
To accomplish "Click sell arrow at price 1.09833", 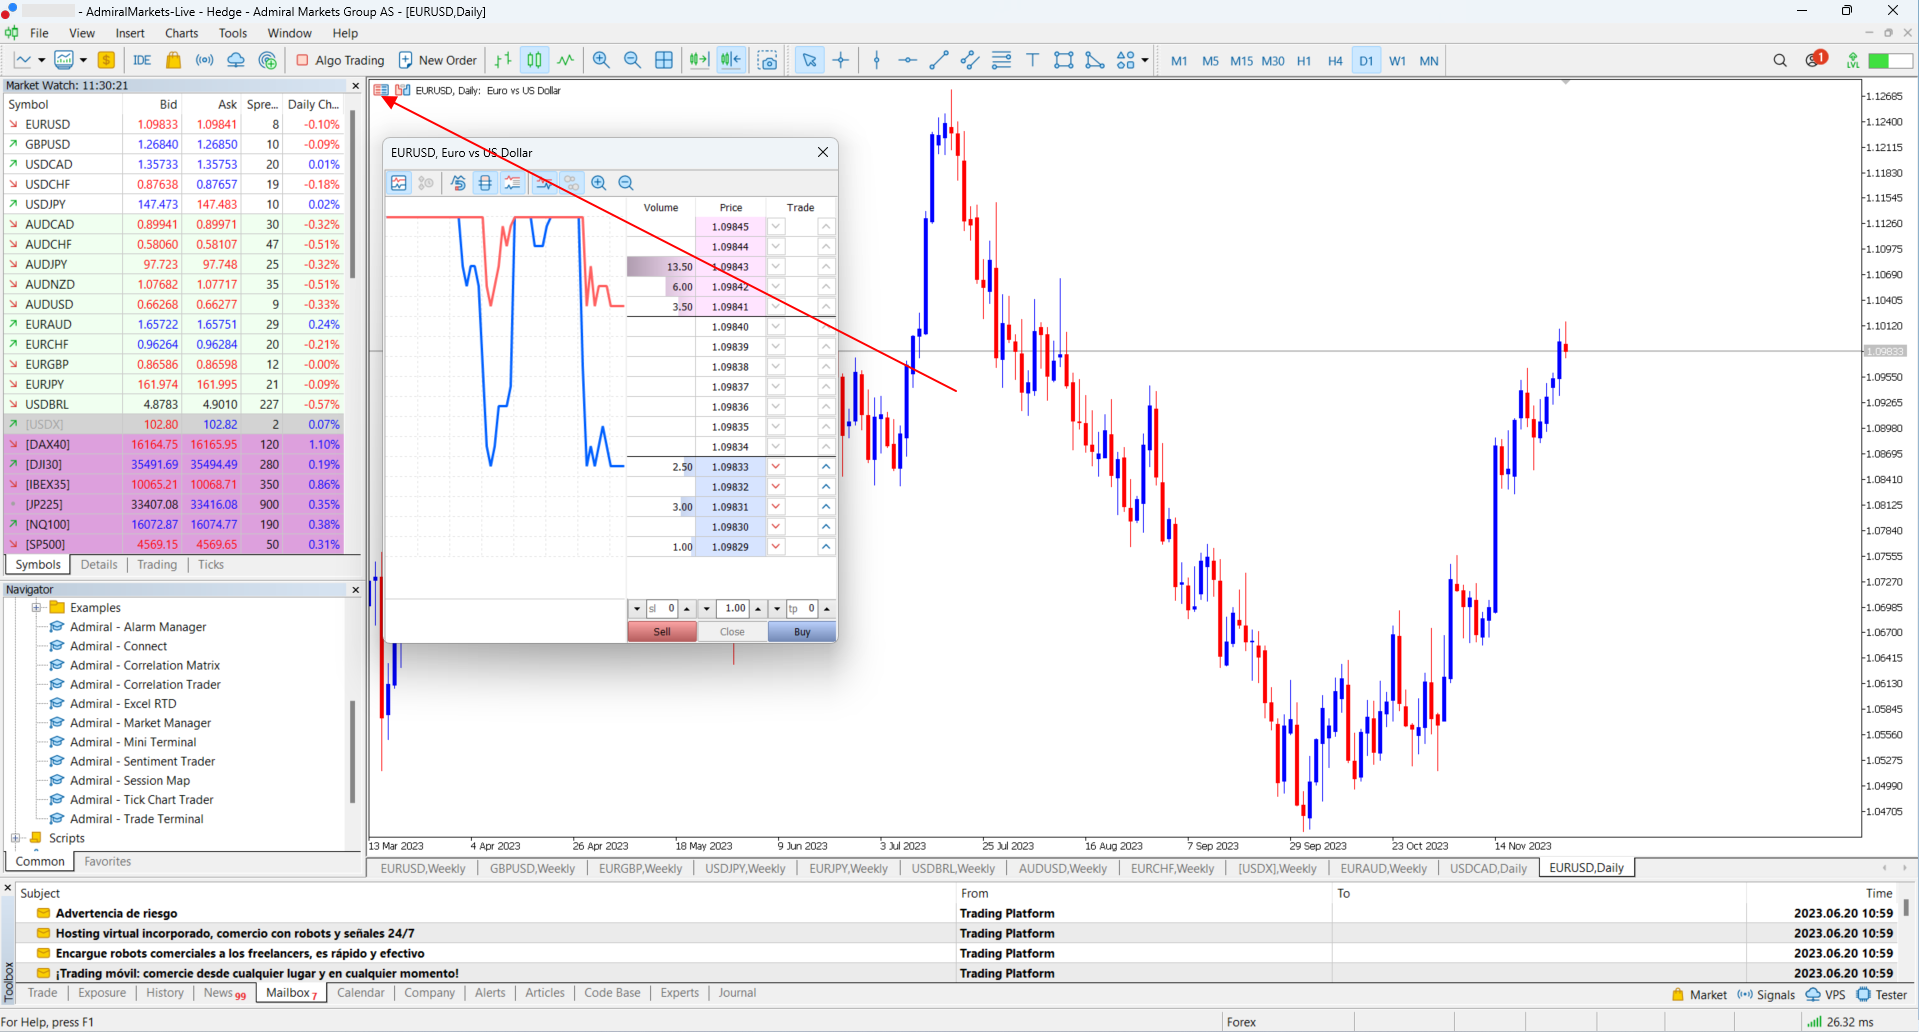I will (776, 467).
